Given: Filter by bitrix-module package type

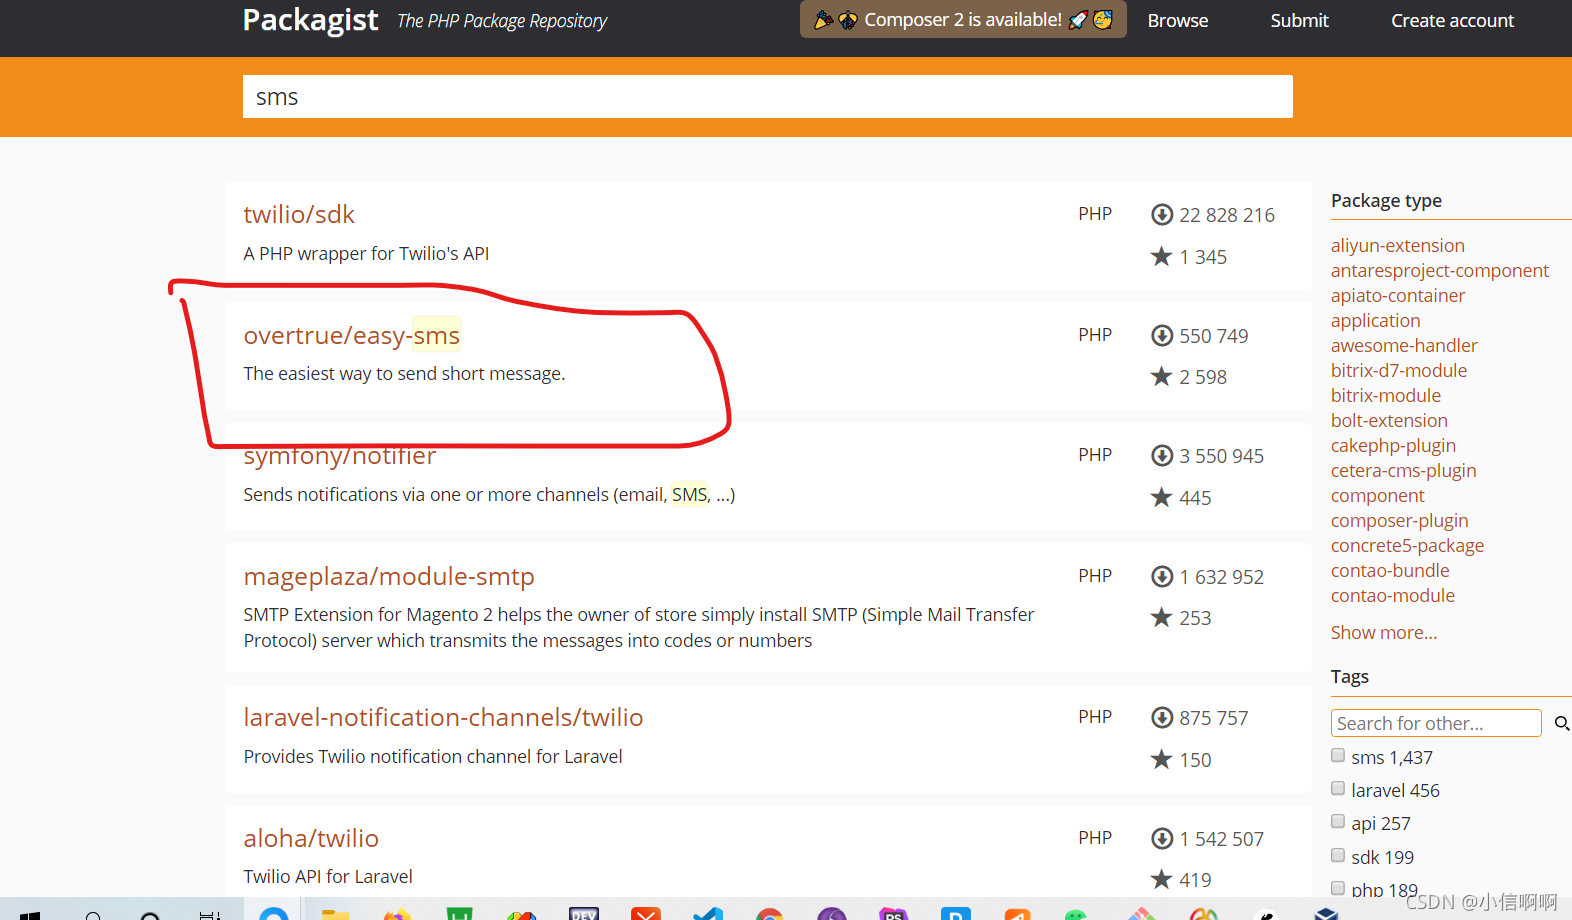Looking at the screenshot, I should click(x=1386, y=396).
